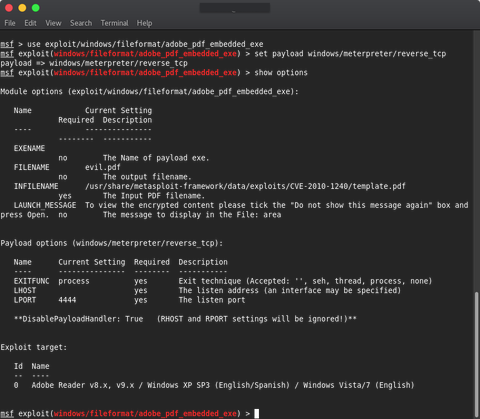Viewport: 480px width, 419px height.
Task: Click the vertical scrollbar thumb
Action: (477, 353)
